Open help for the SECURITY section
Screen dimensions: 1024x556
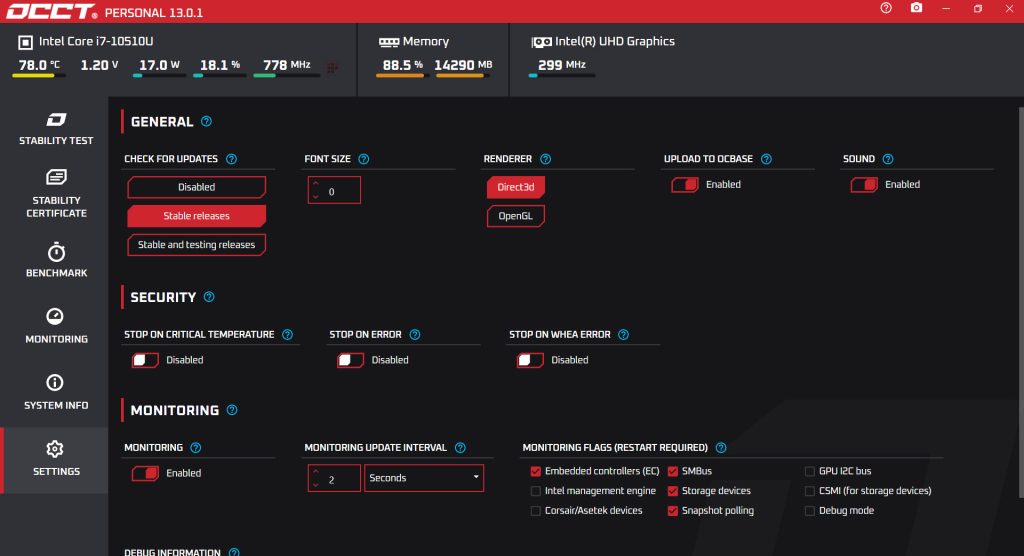tap(209, 297)
